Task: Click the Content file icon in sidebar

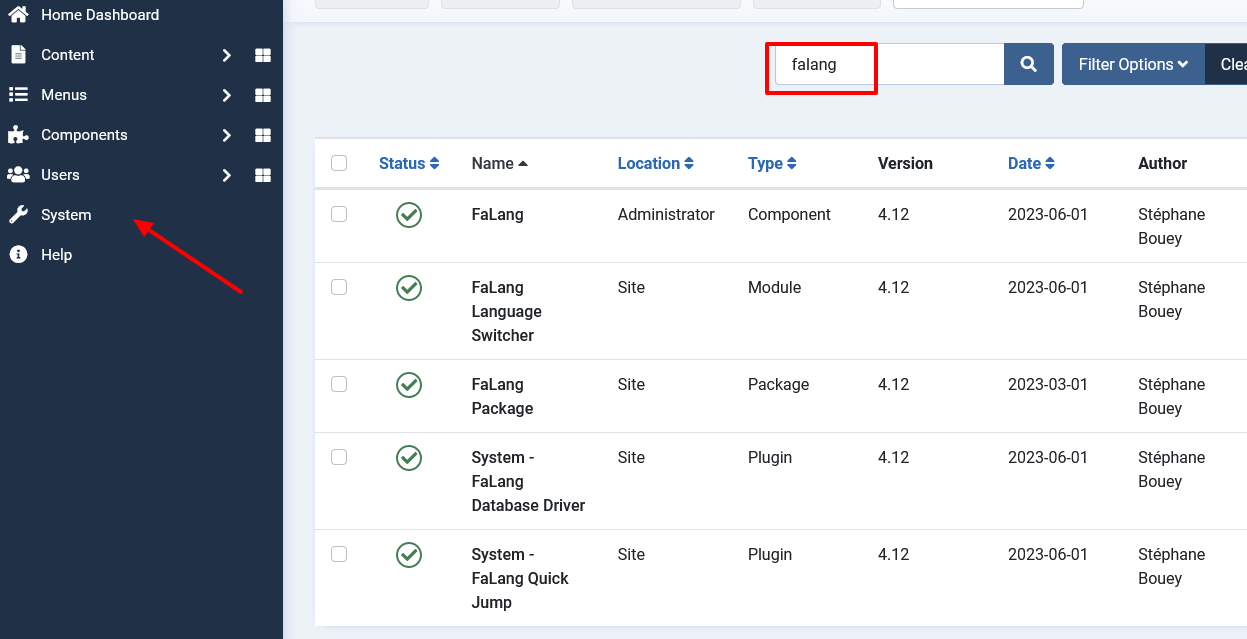Action: pyautogui.click(x=18, y=55)
